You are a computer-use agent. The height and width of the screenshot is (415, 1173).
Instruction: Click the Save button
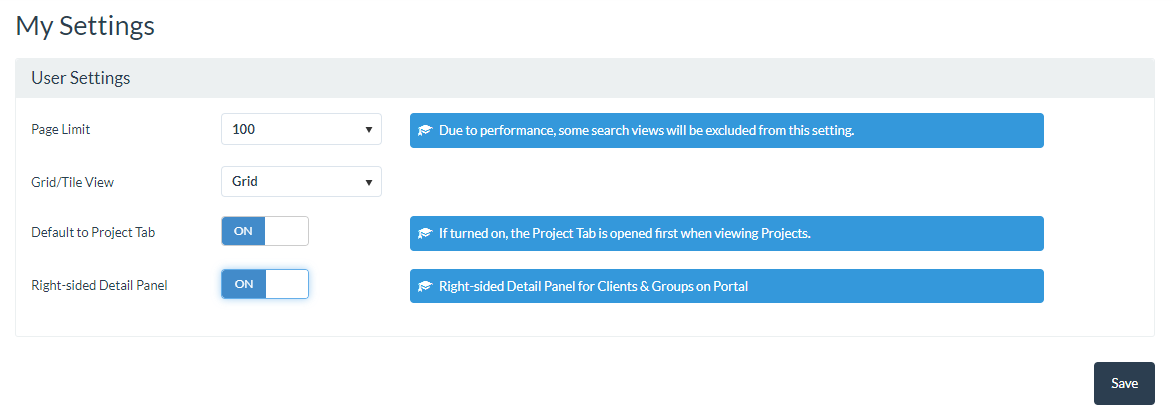tap(1124, 384)
